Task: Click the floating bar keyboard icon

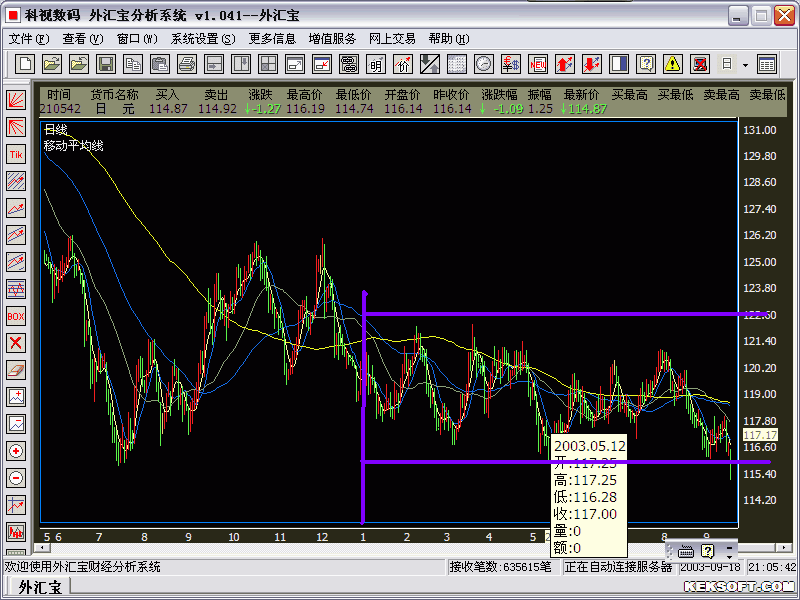Action: pyautogui.click(x=686, y=552)
